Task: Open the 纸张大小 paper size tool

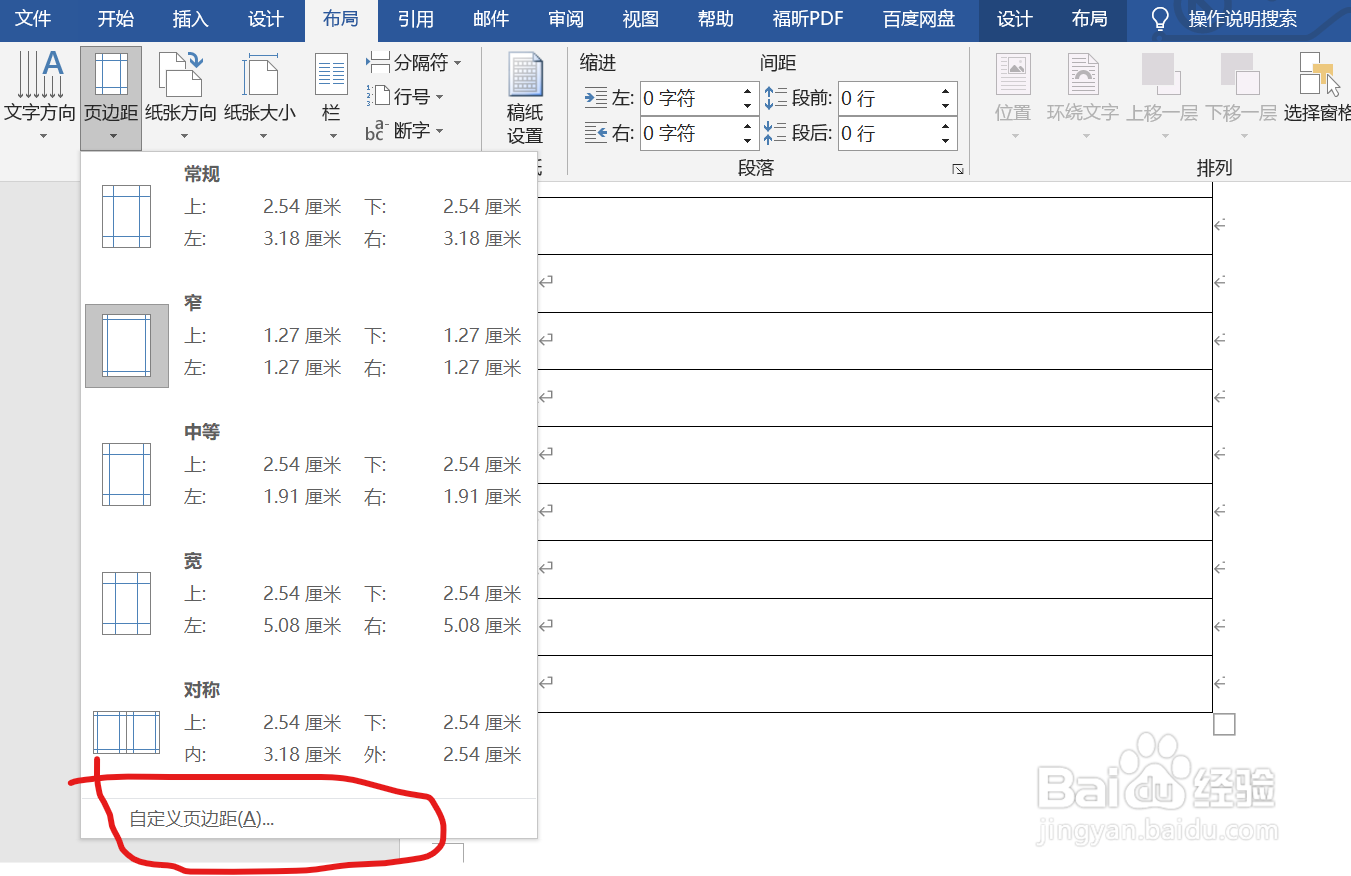Action: (260, 96)
